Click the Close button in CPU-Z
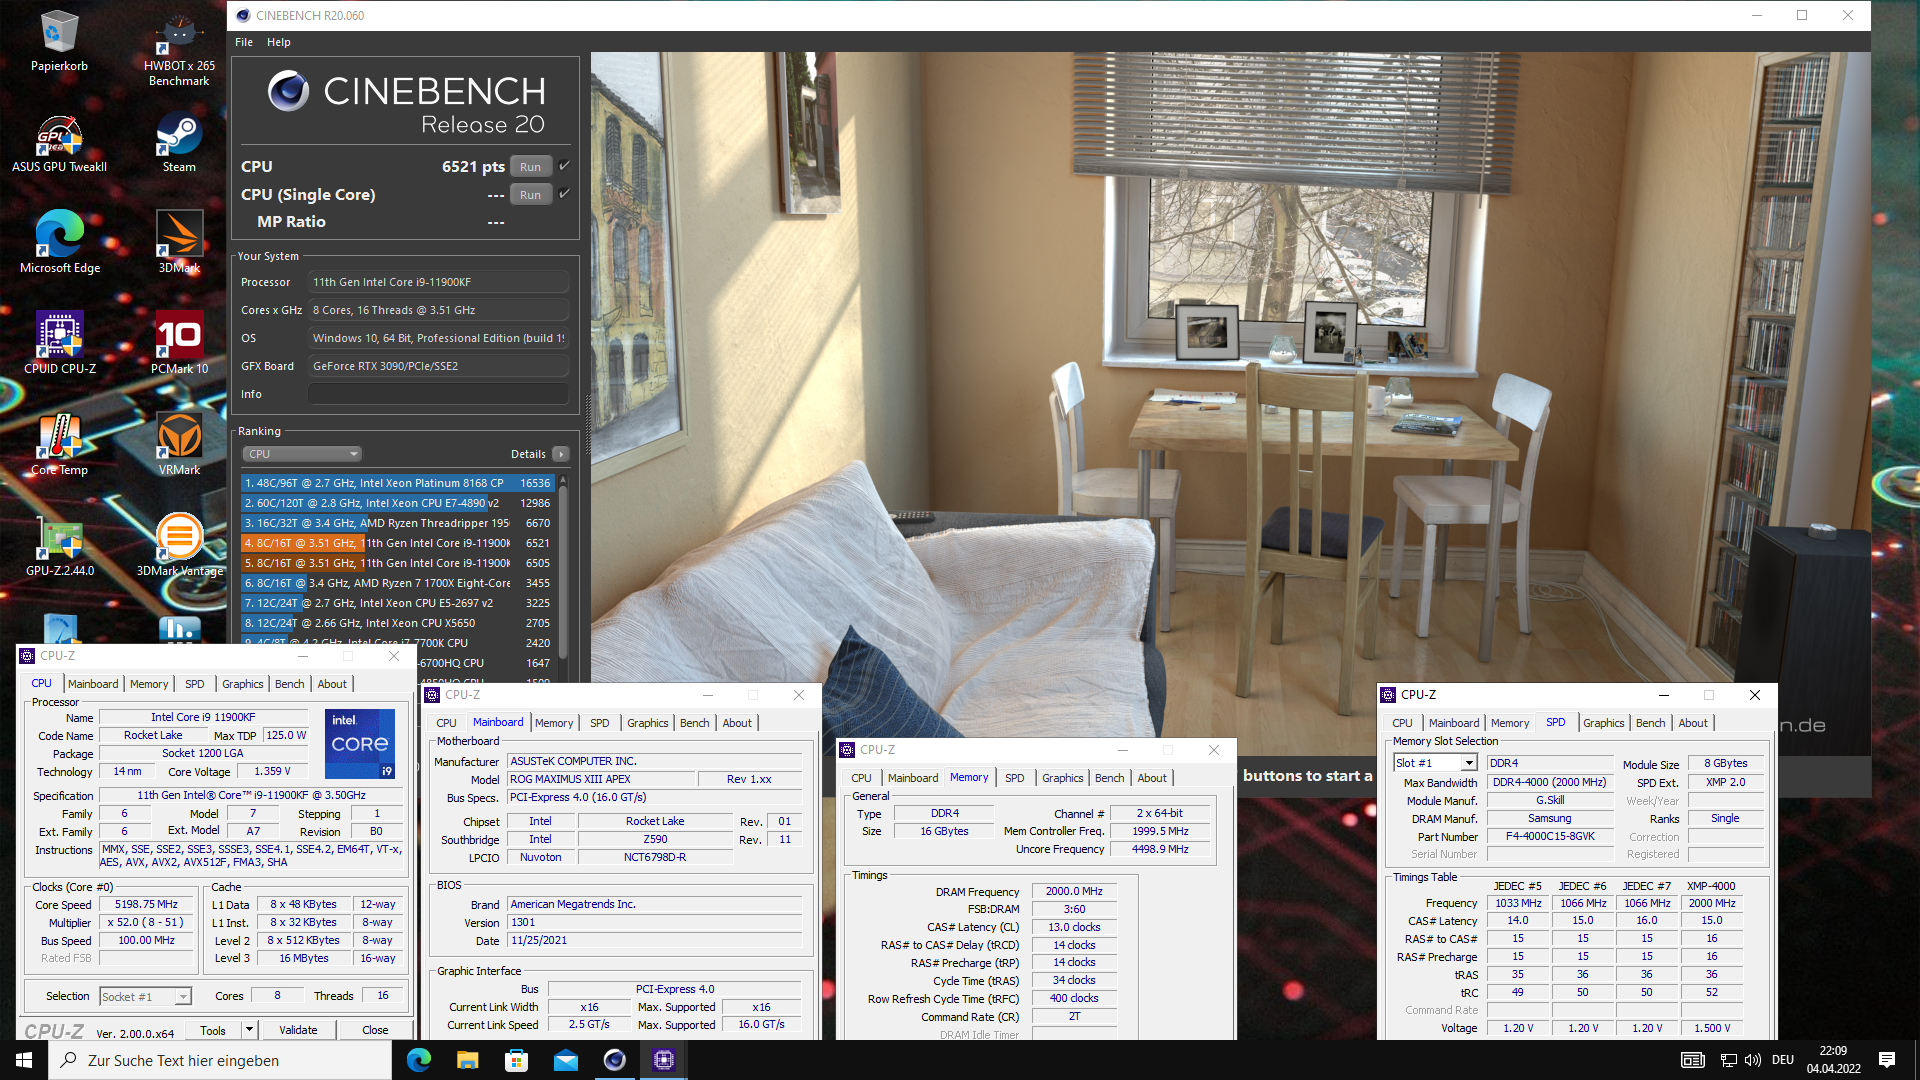The height and width of the screenshot is (1080, 1920). (x=375, y=1030)
